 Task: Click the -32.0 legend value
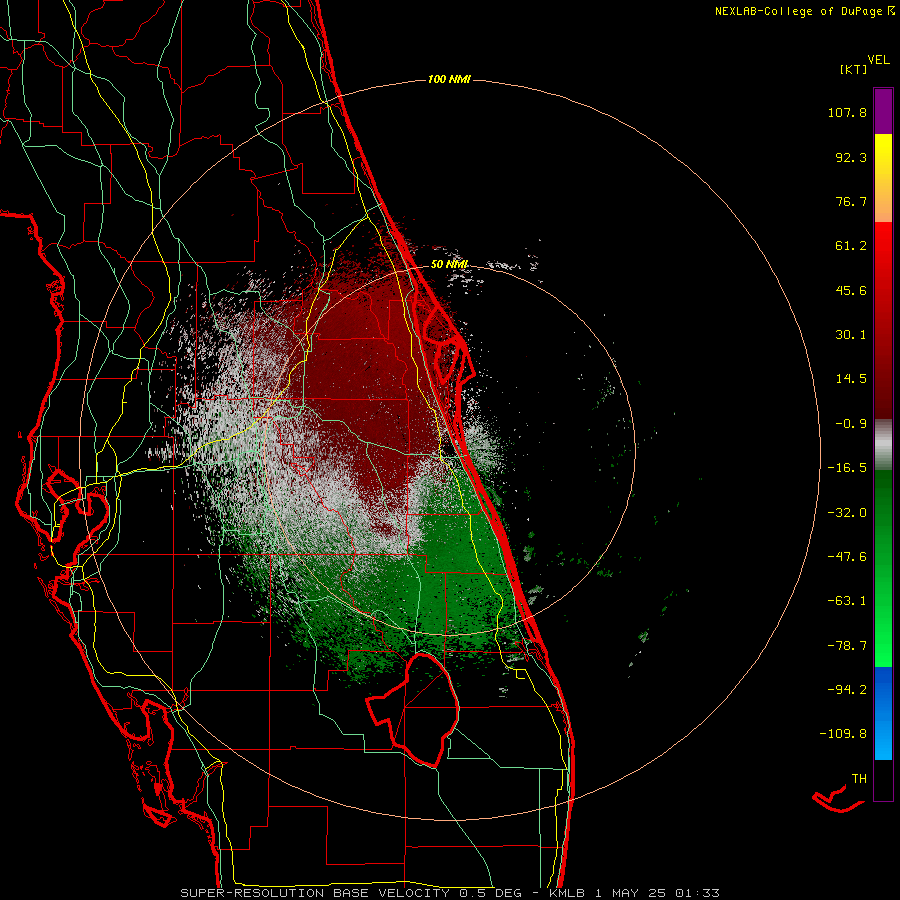847,513
